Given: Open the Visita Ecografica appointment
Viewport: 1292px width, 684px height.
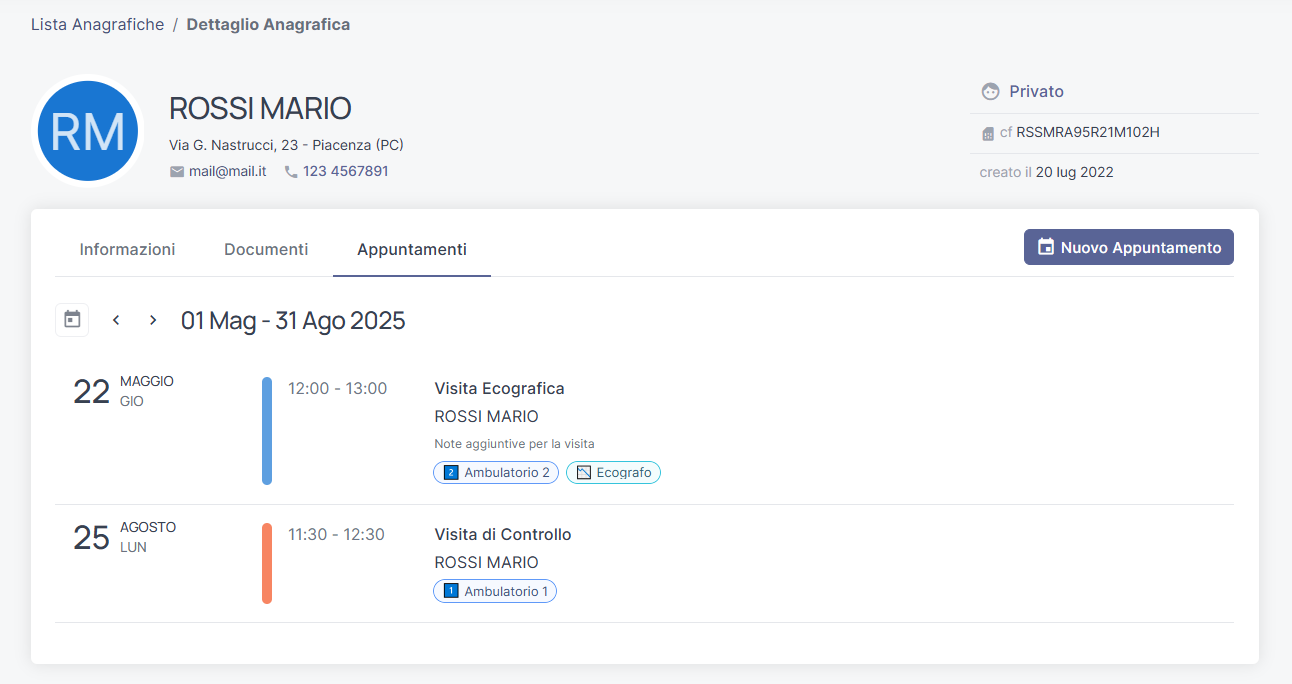Looking at the screenshot, I should pyautogui.click(x=499, y=388).
